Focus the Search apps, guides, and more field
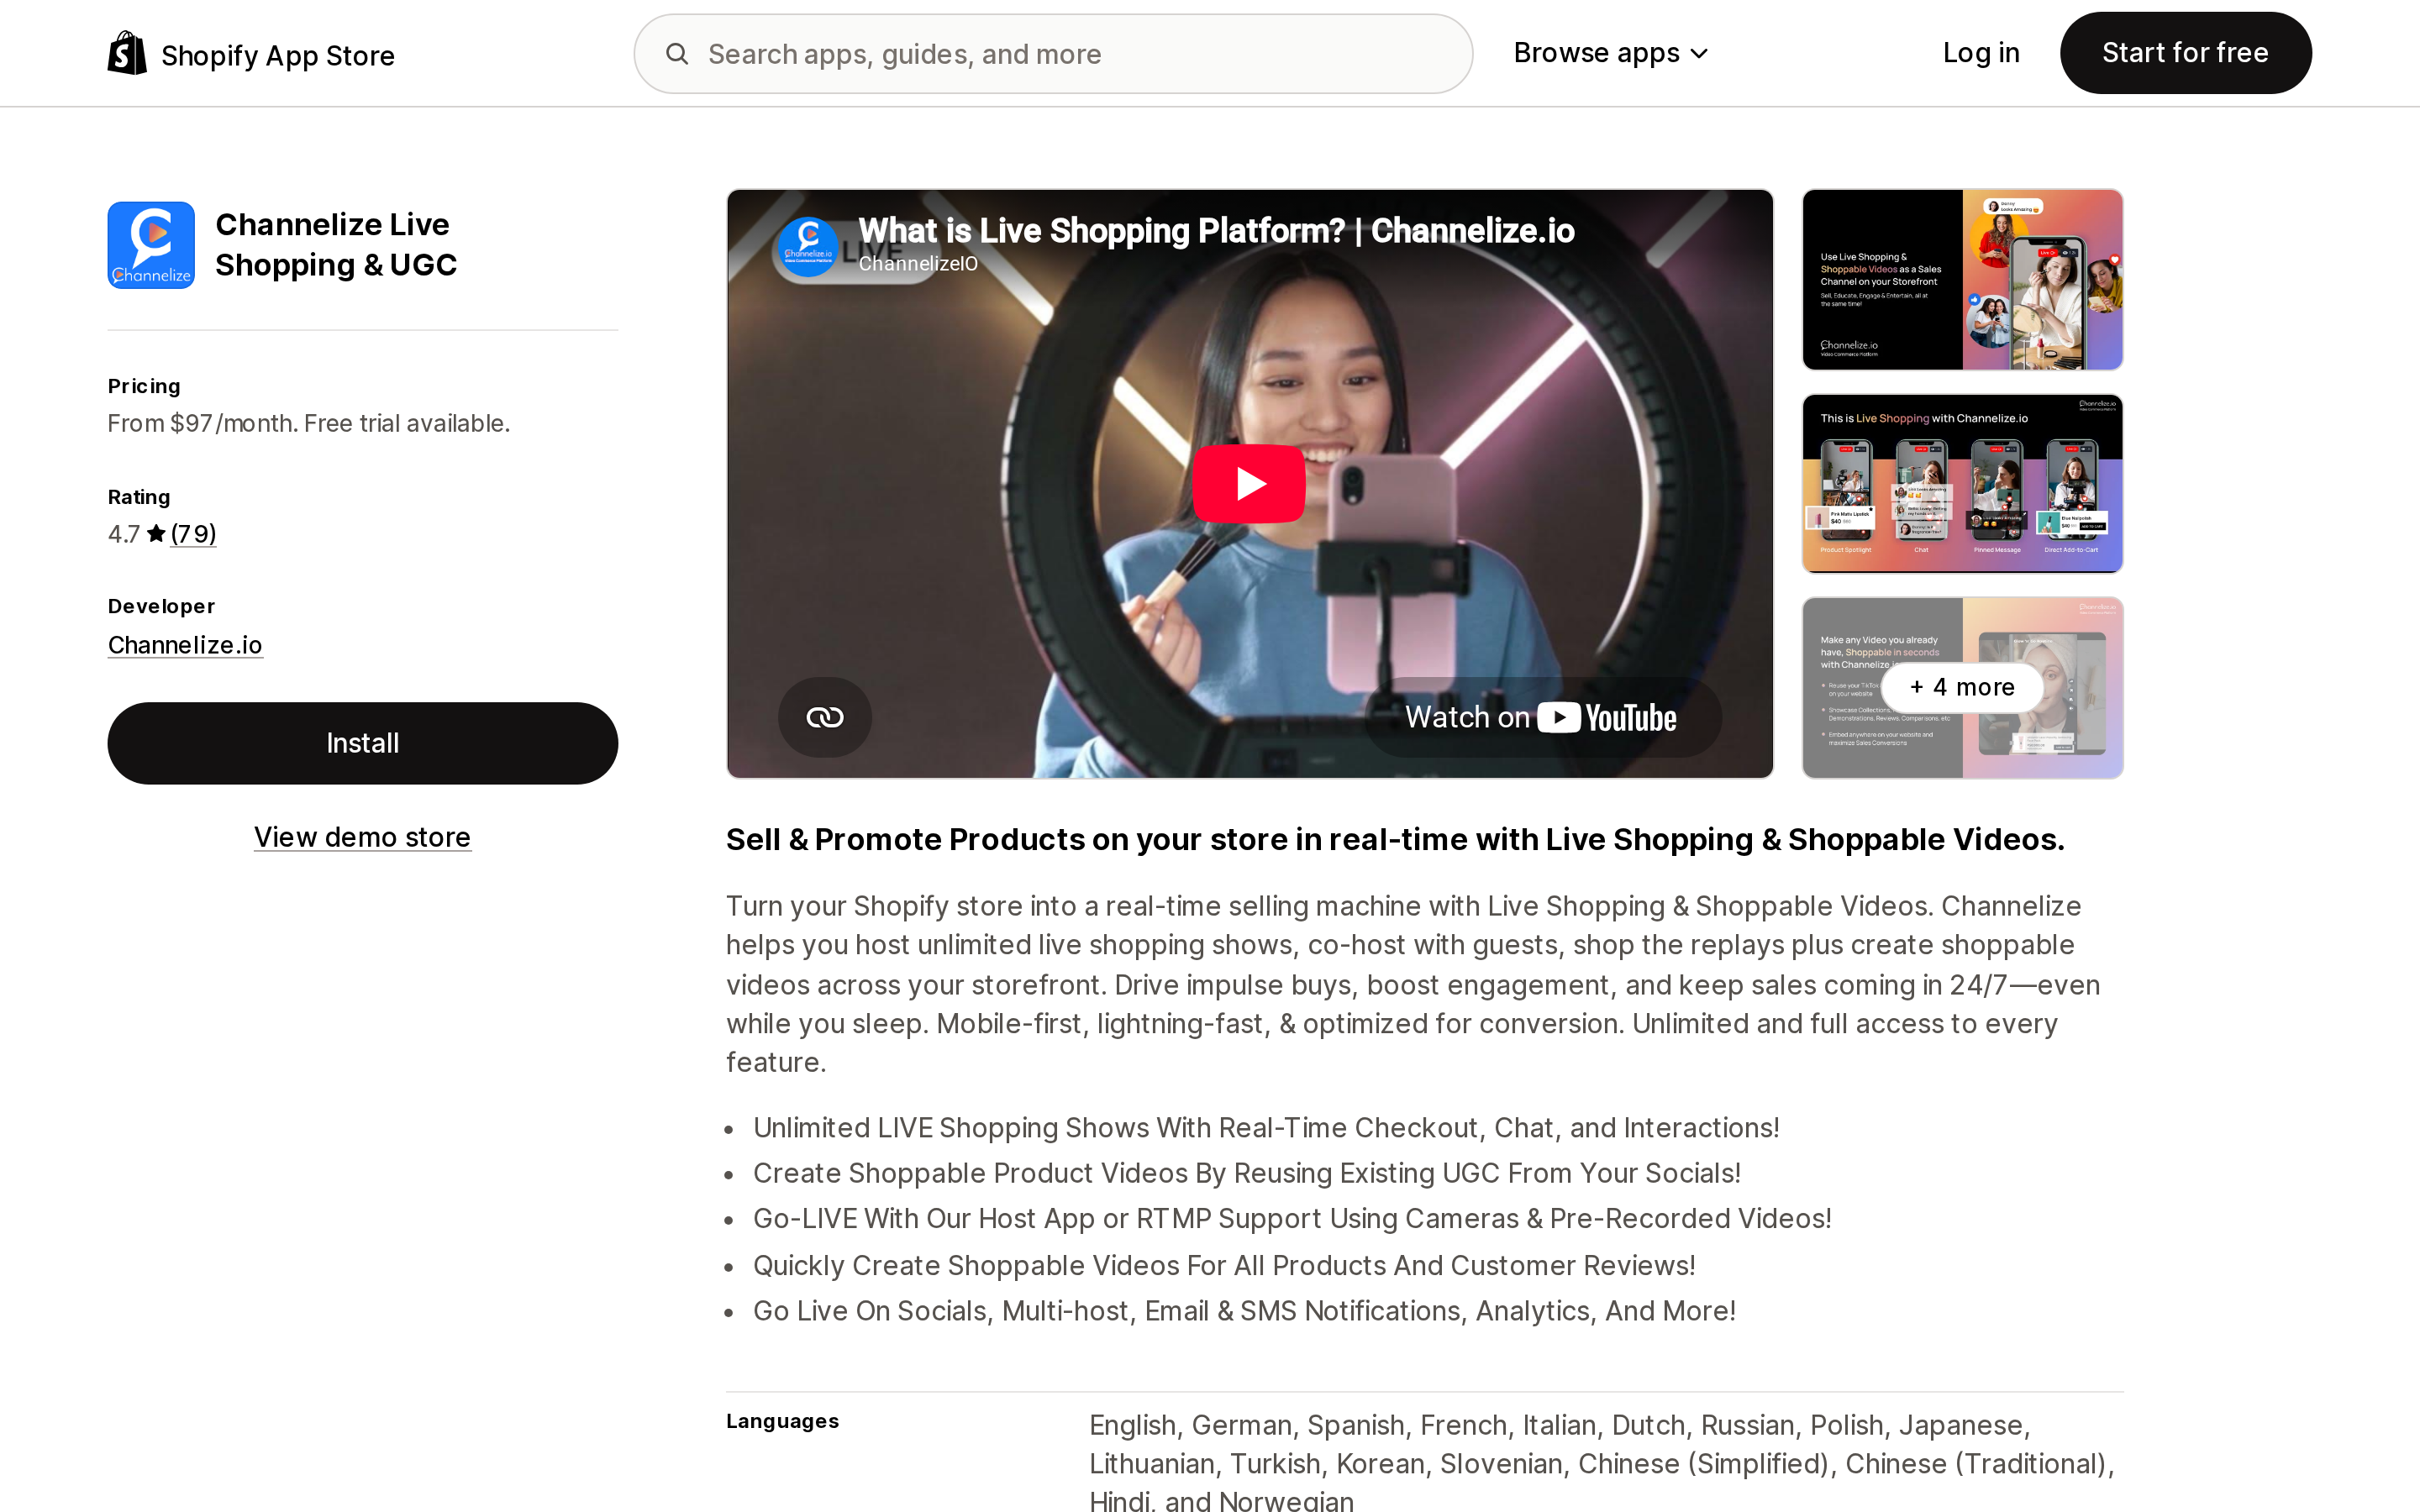The height and width of the screenshot is (1512, 2420). (x=1053, y=54)
